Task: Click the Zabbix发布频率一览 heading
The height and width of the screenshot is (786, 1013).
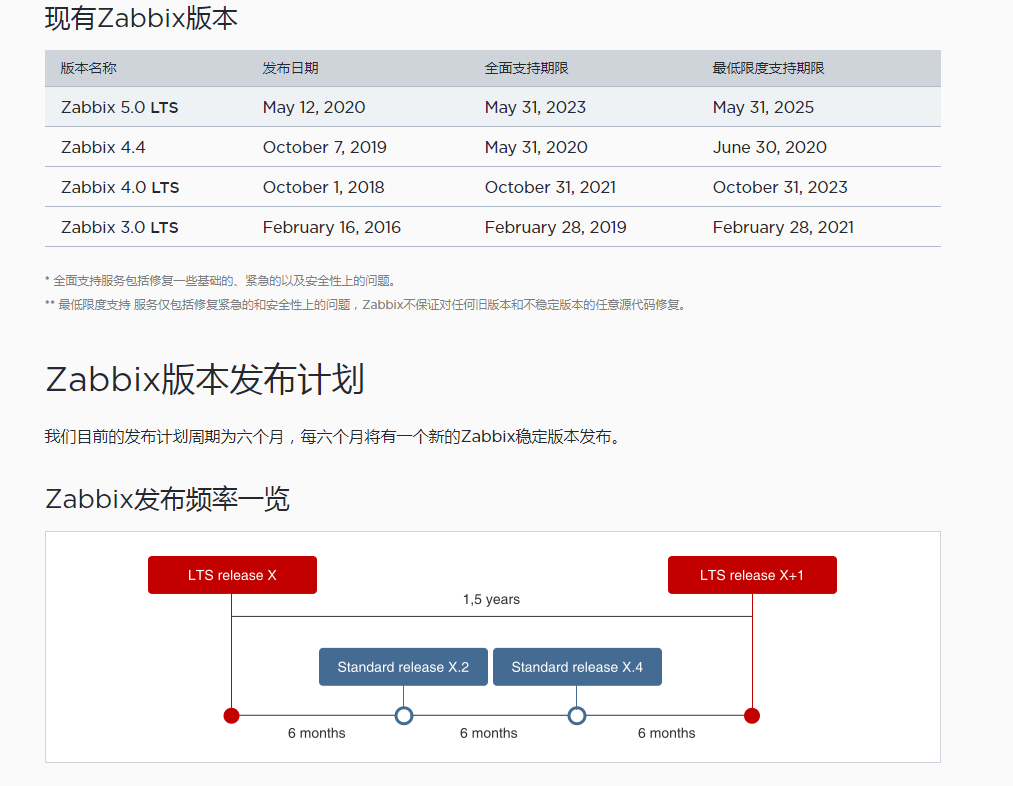Action: [167, 499]
